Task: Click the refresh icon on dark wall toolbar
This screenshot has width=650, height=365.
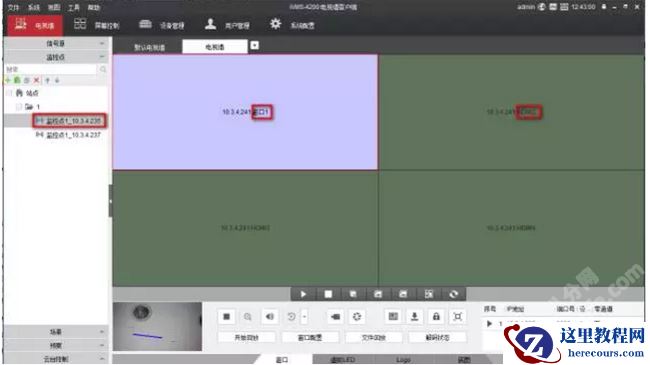Action: 453,294
